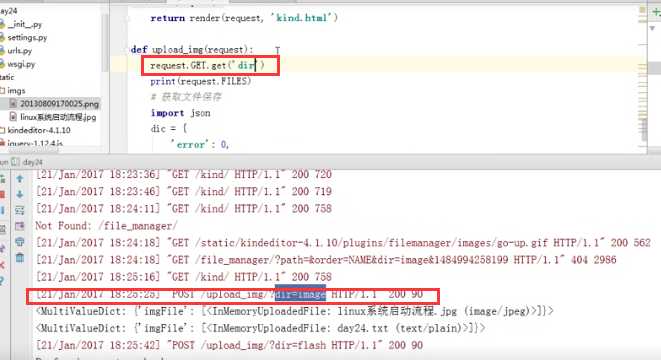The image size is (661, 360).
Task: Click the POST /upload_img/?dir=flash log line
Action: pyautogui.click(x=229, y=345)
